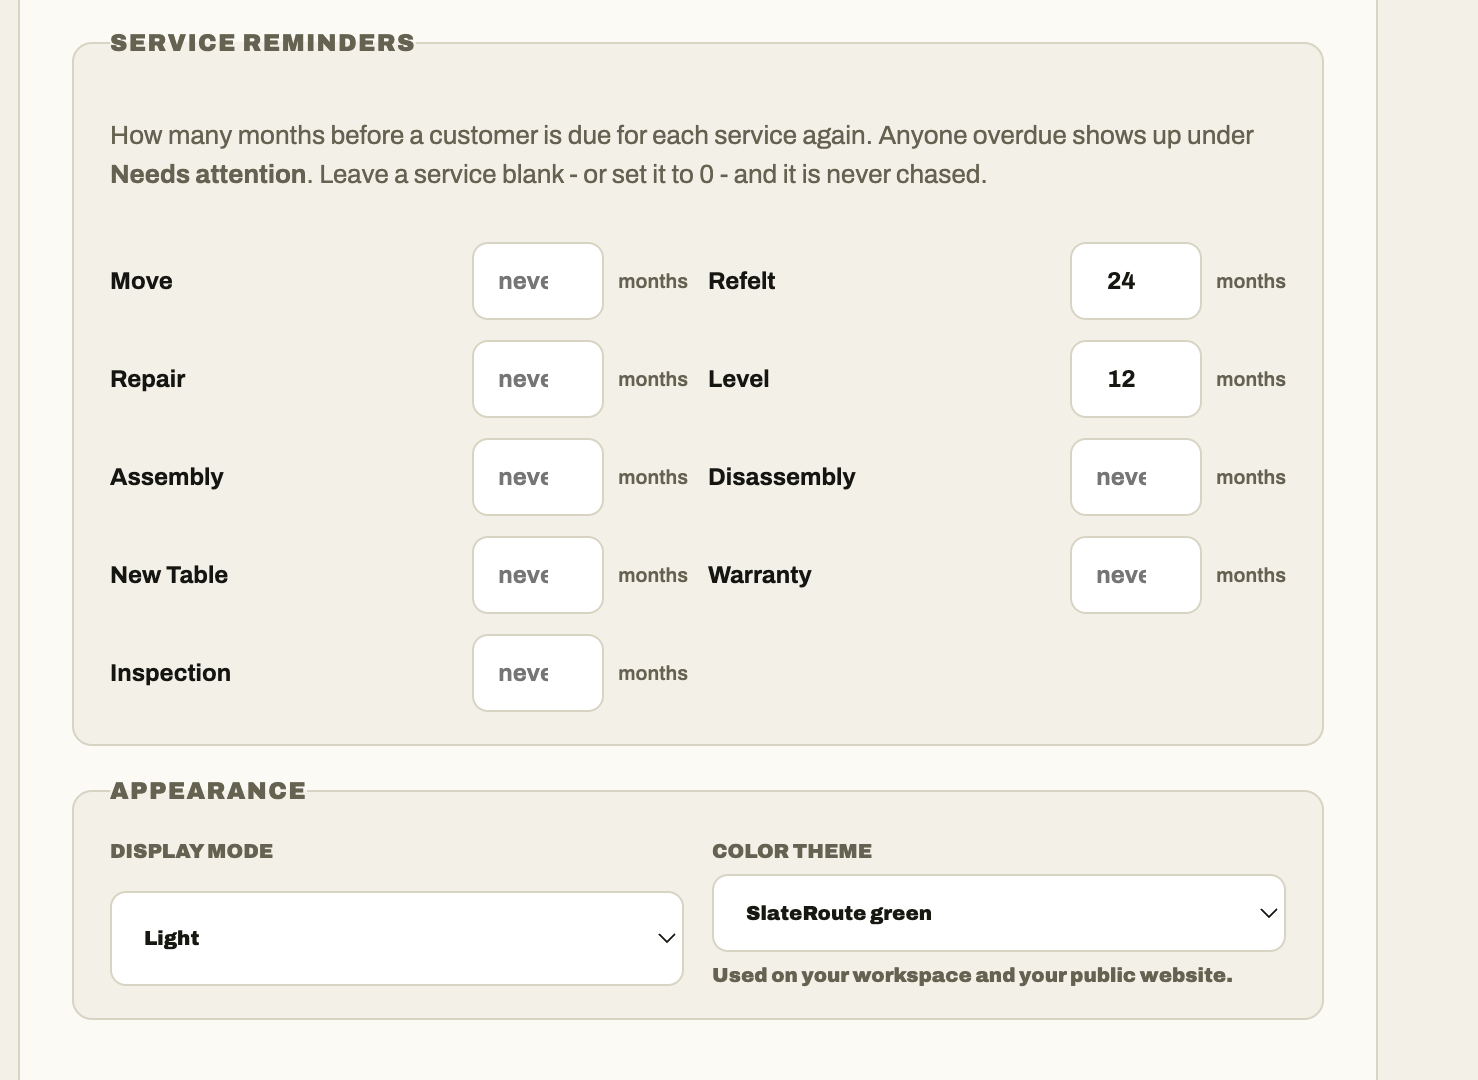Viewport: 1478px width, 1080px height.
Task: Click the Appearance section heading
Action: pos(208,791)
